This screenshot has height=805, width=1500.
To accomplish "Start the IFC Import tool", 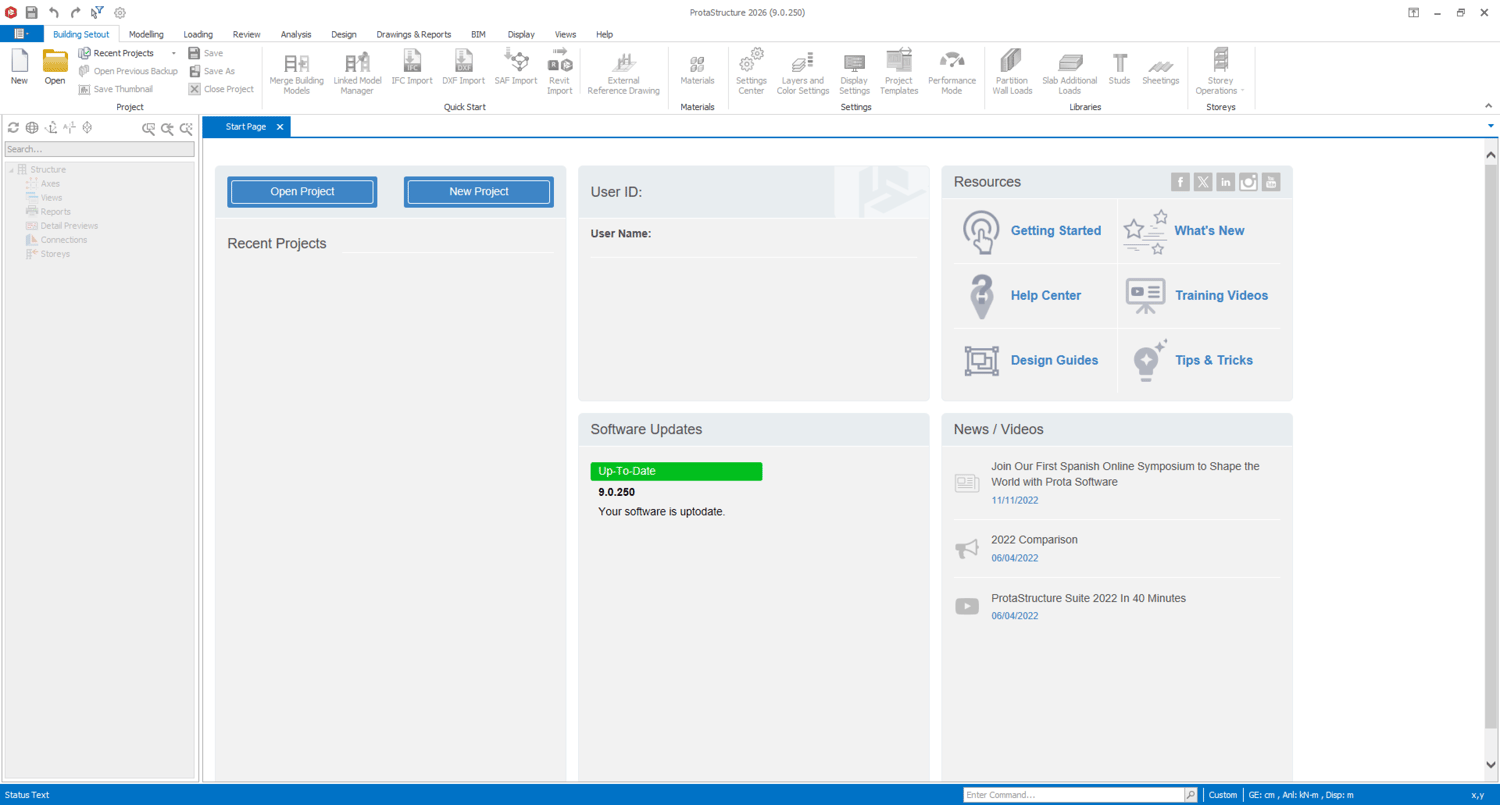I will coord(412,68).
